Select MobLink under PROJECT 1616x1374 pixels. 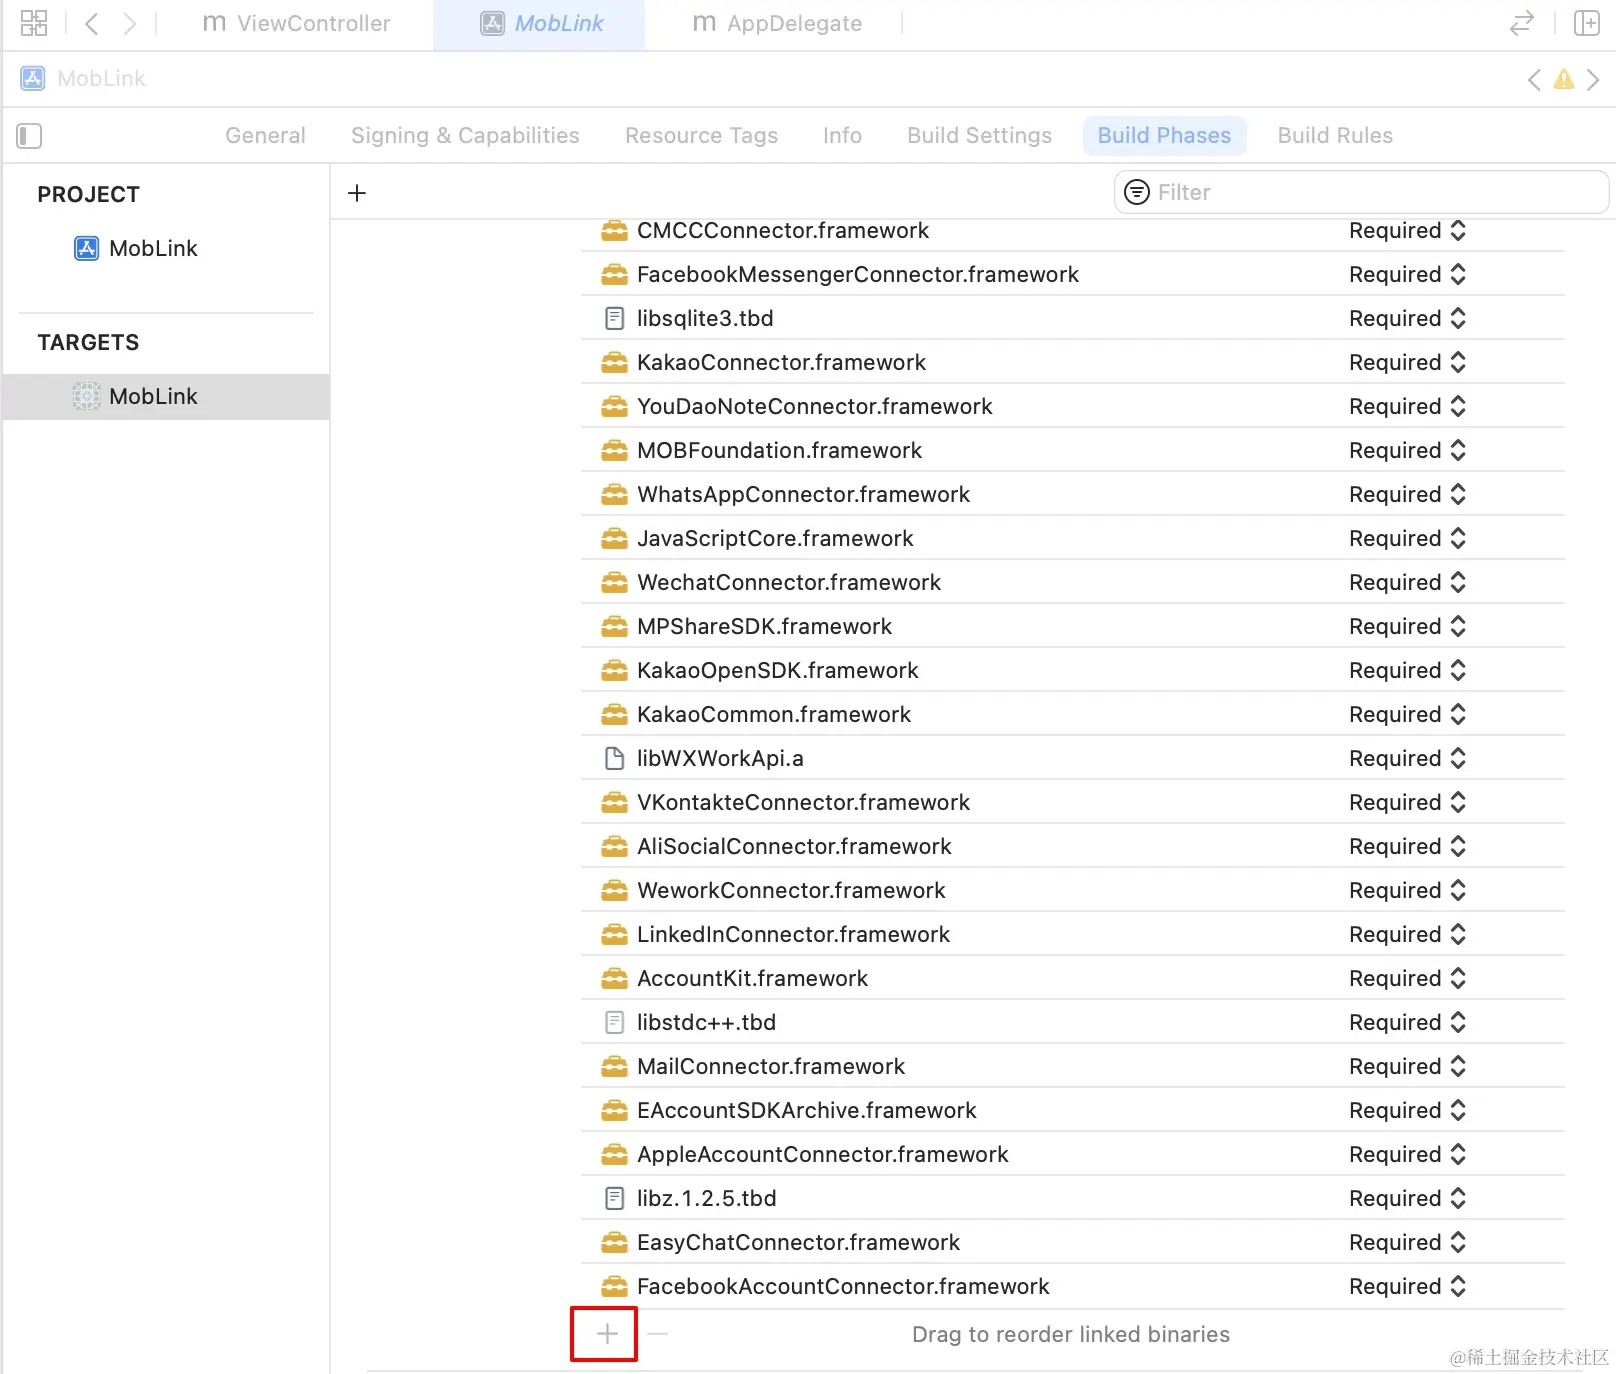(136, 248)
